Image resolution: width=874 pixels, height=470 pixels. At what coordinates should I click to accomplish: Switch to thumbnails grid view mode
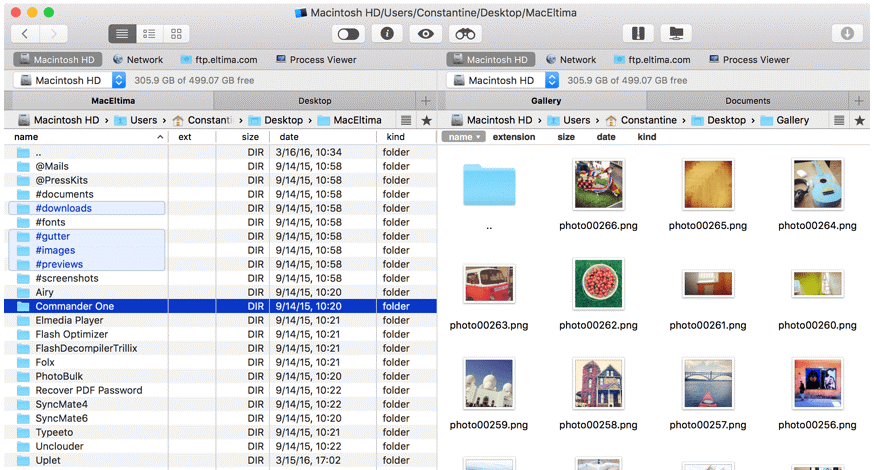(176, 34)
